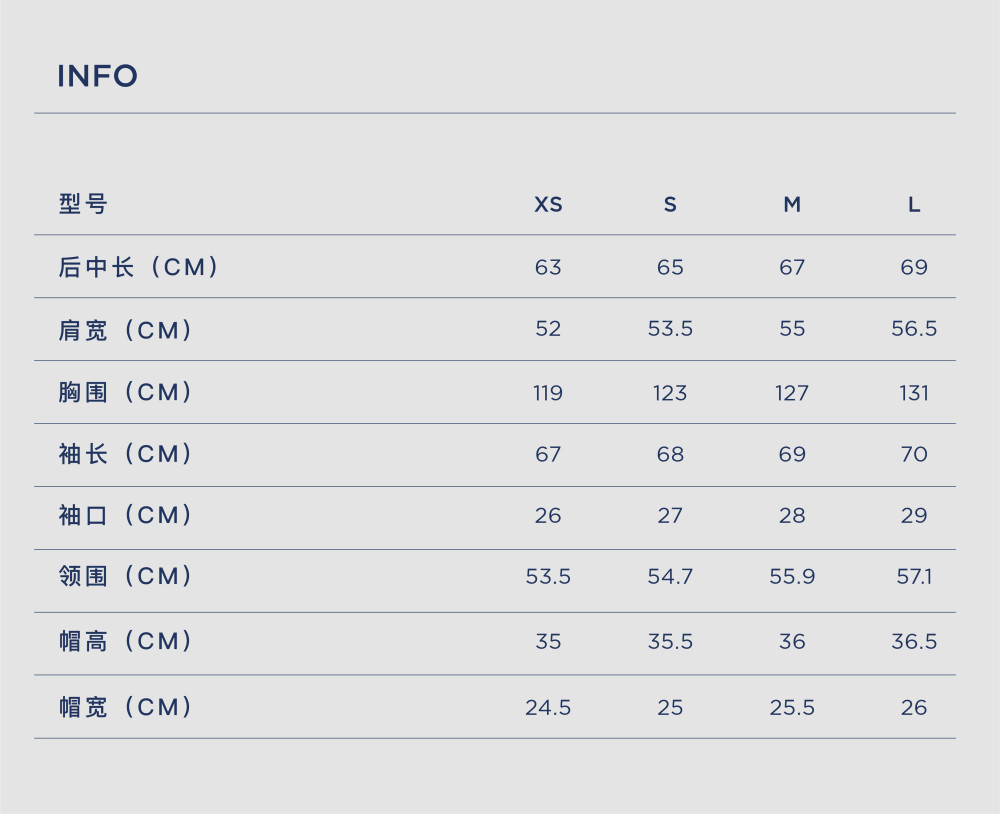
Task: Click the 127 chest value for M
Action: [x=792, y=393]
